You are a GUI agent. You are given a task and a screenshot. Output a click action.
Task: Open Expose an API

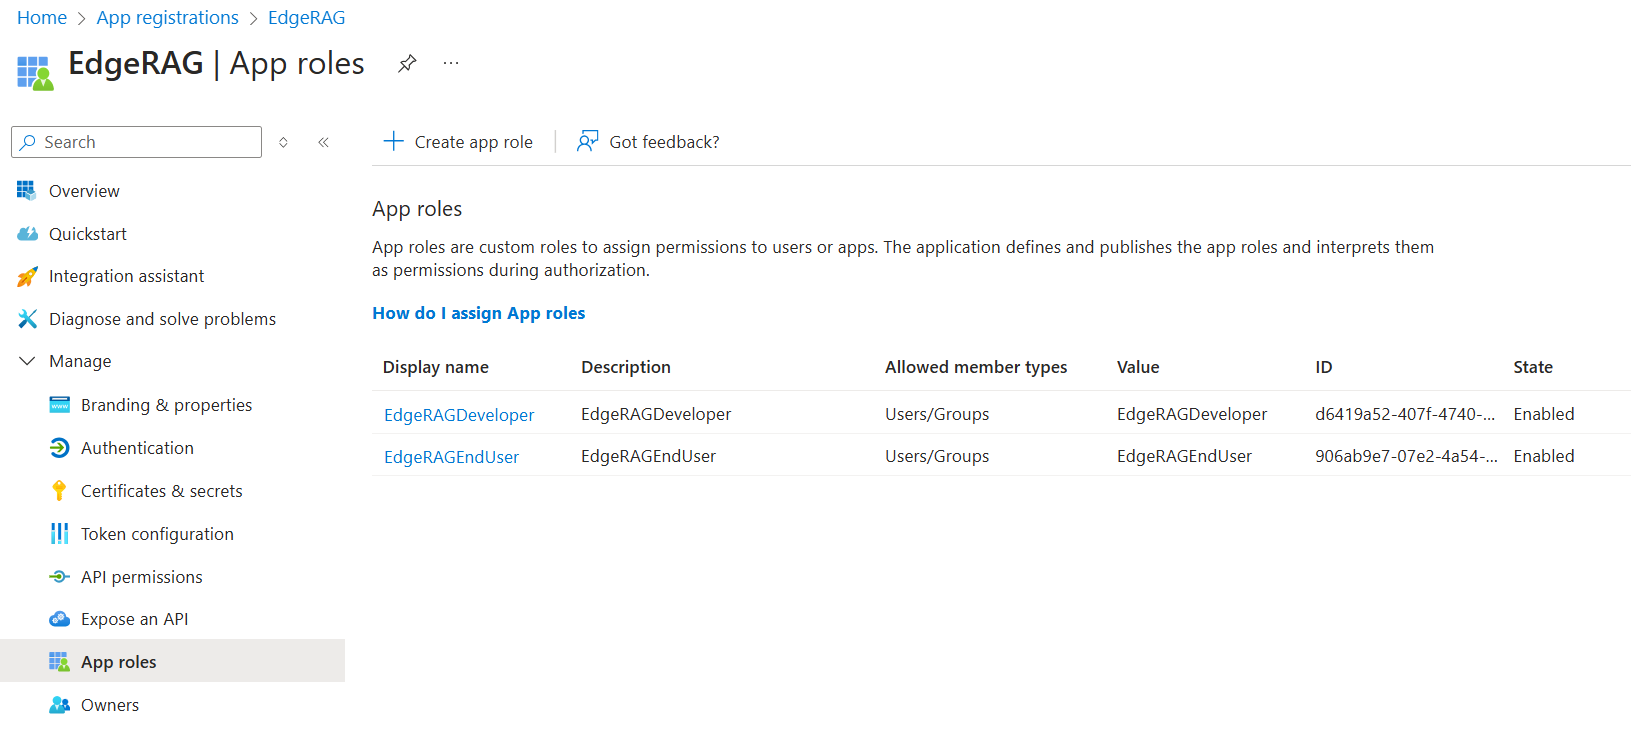coord(135,619)
